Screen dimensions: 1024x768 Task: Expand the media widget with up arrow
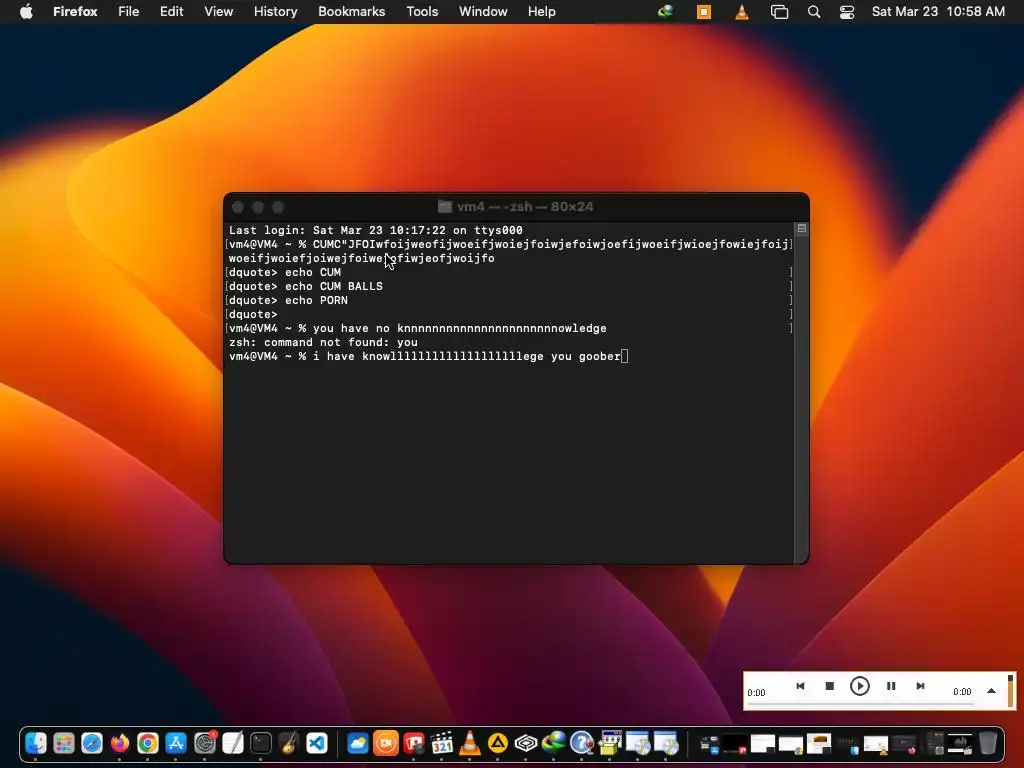(991, 691)
